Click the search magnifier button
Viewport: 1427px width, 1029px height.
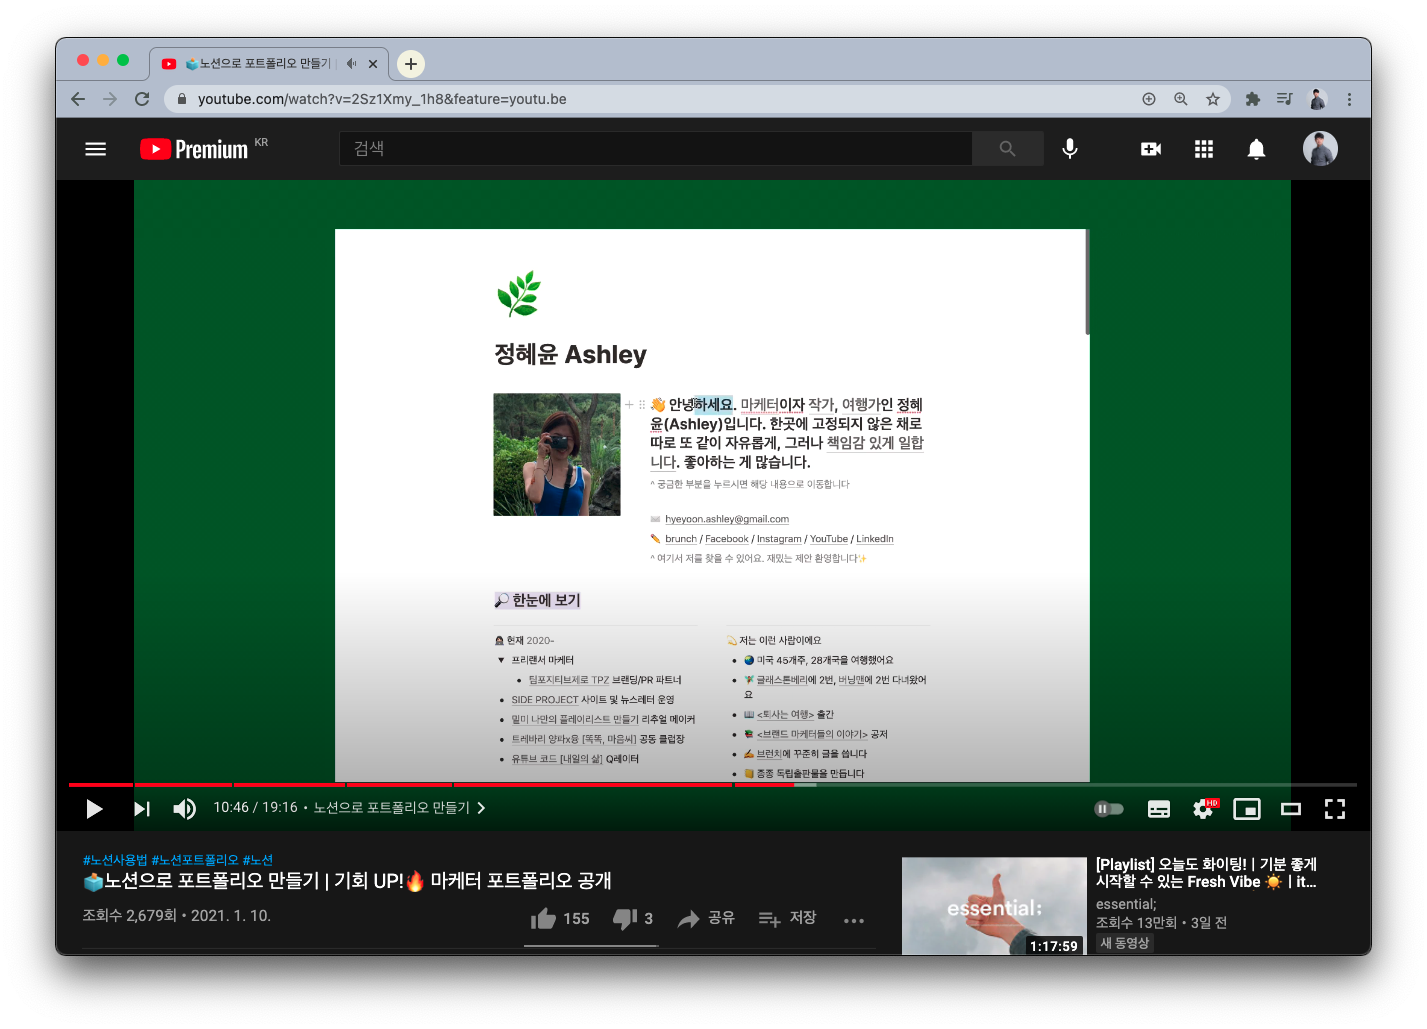click(1007, 149)
